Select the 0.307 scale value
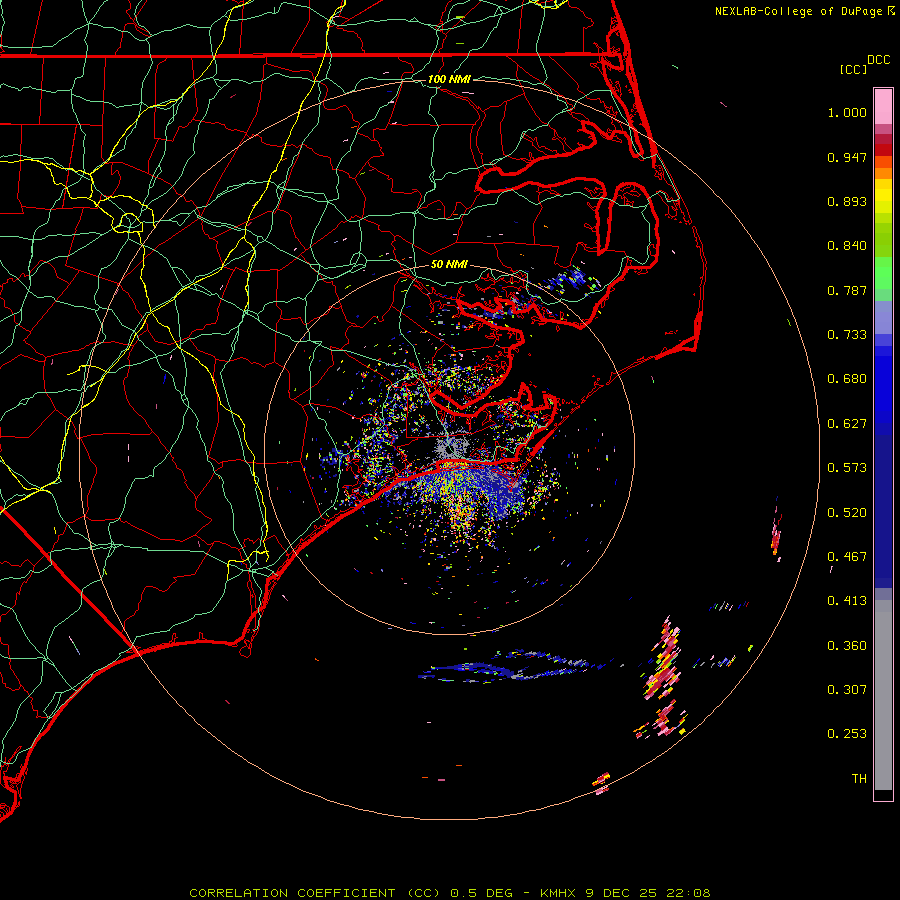 (x=847, y=690)
